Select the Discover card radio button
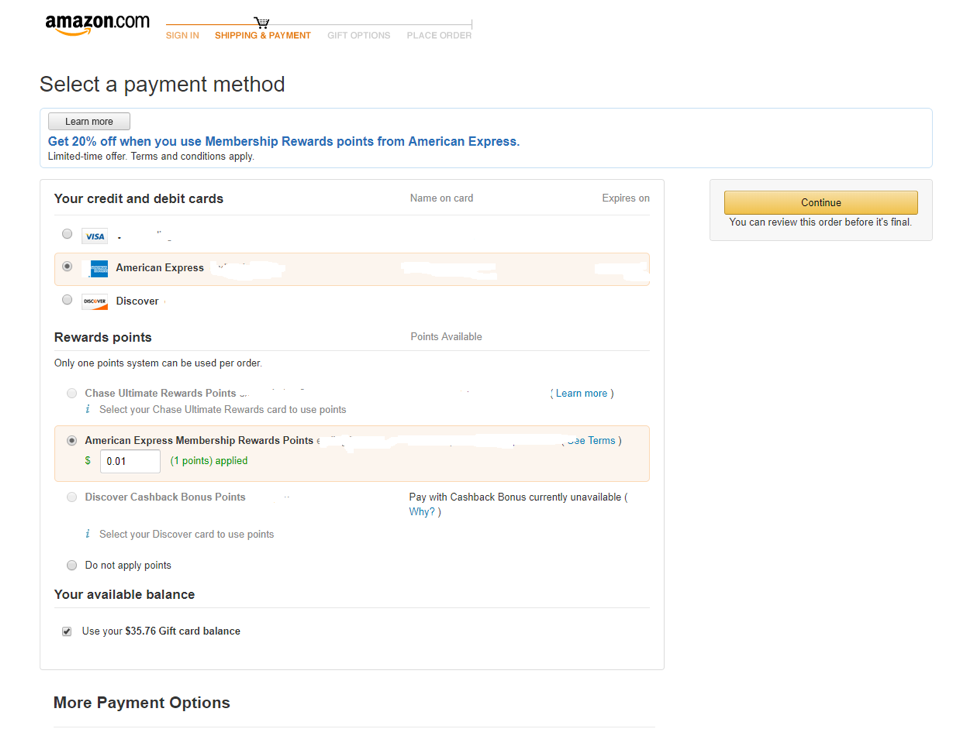The image size is (974, 733). pos(67,299)
